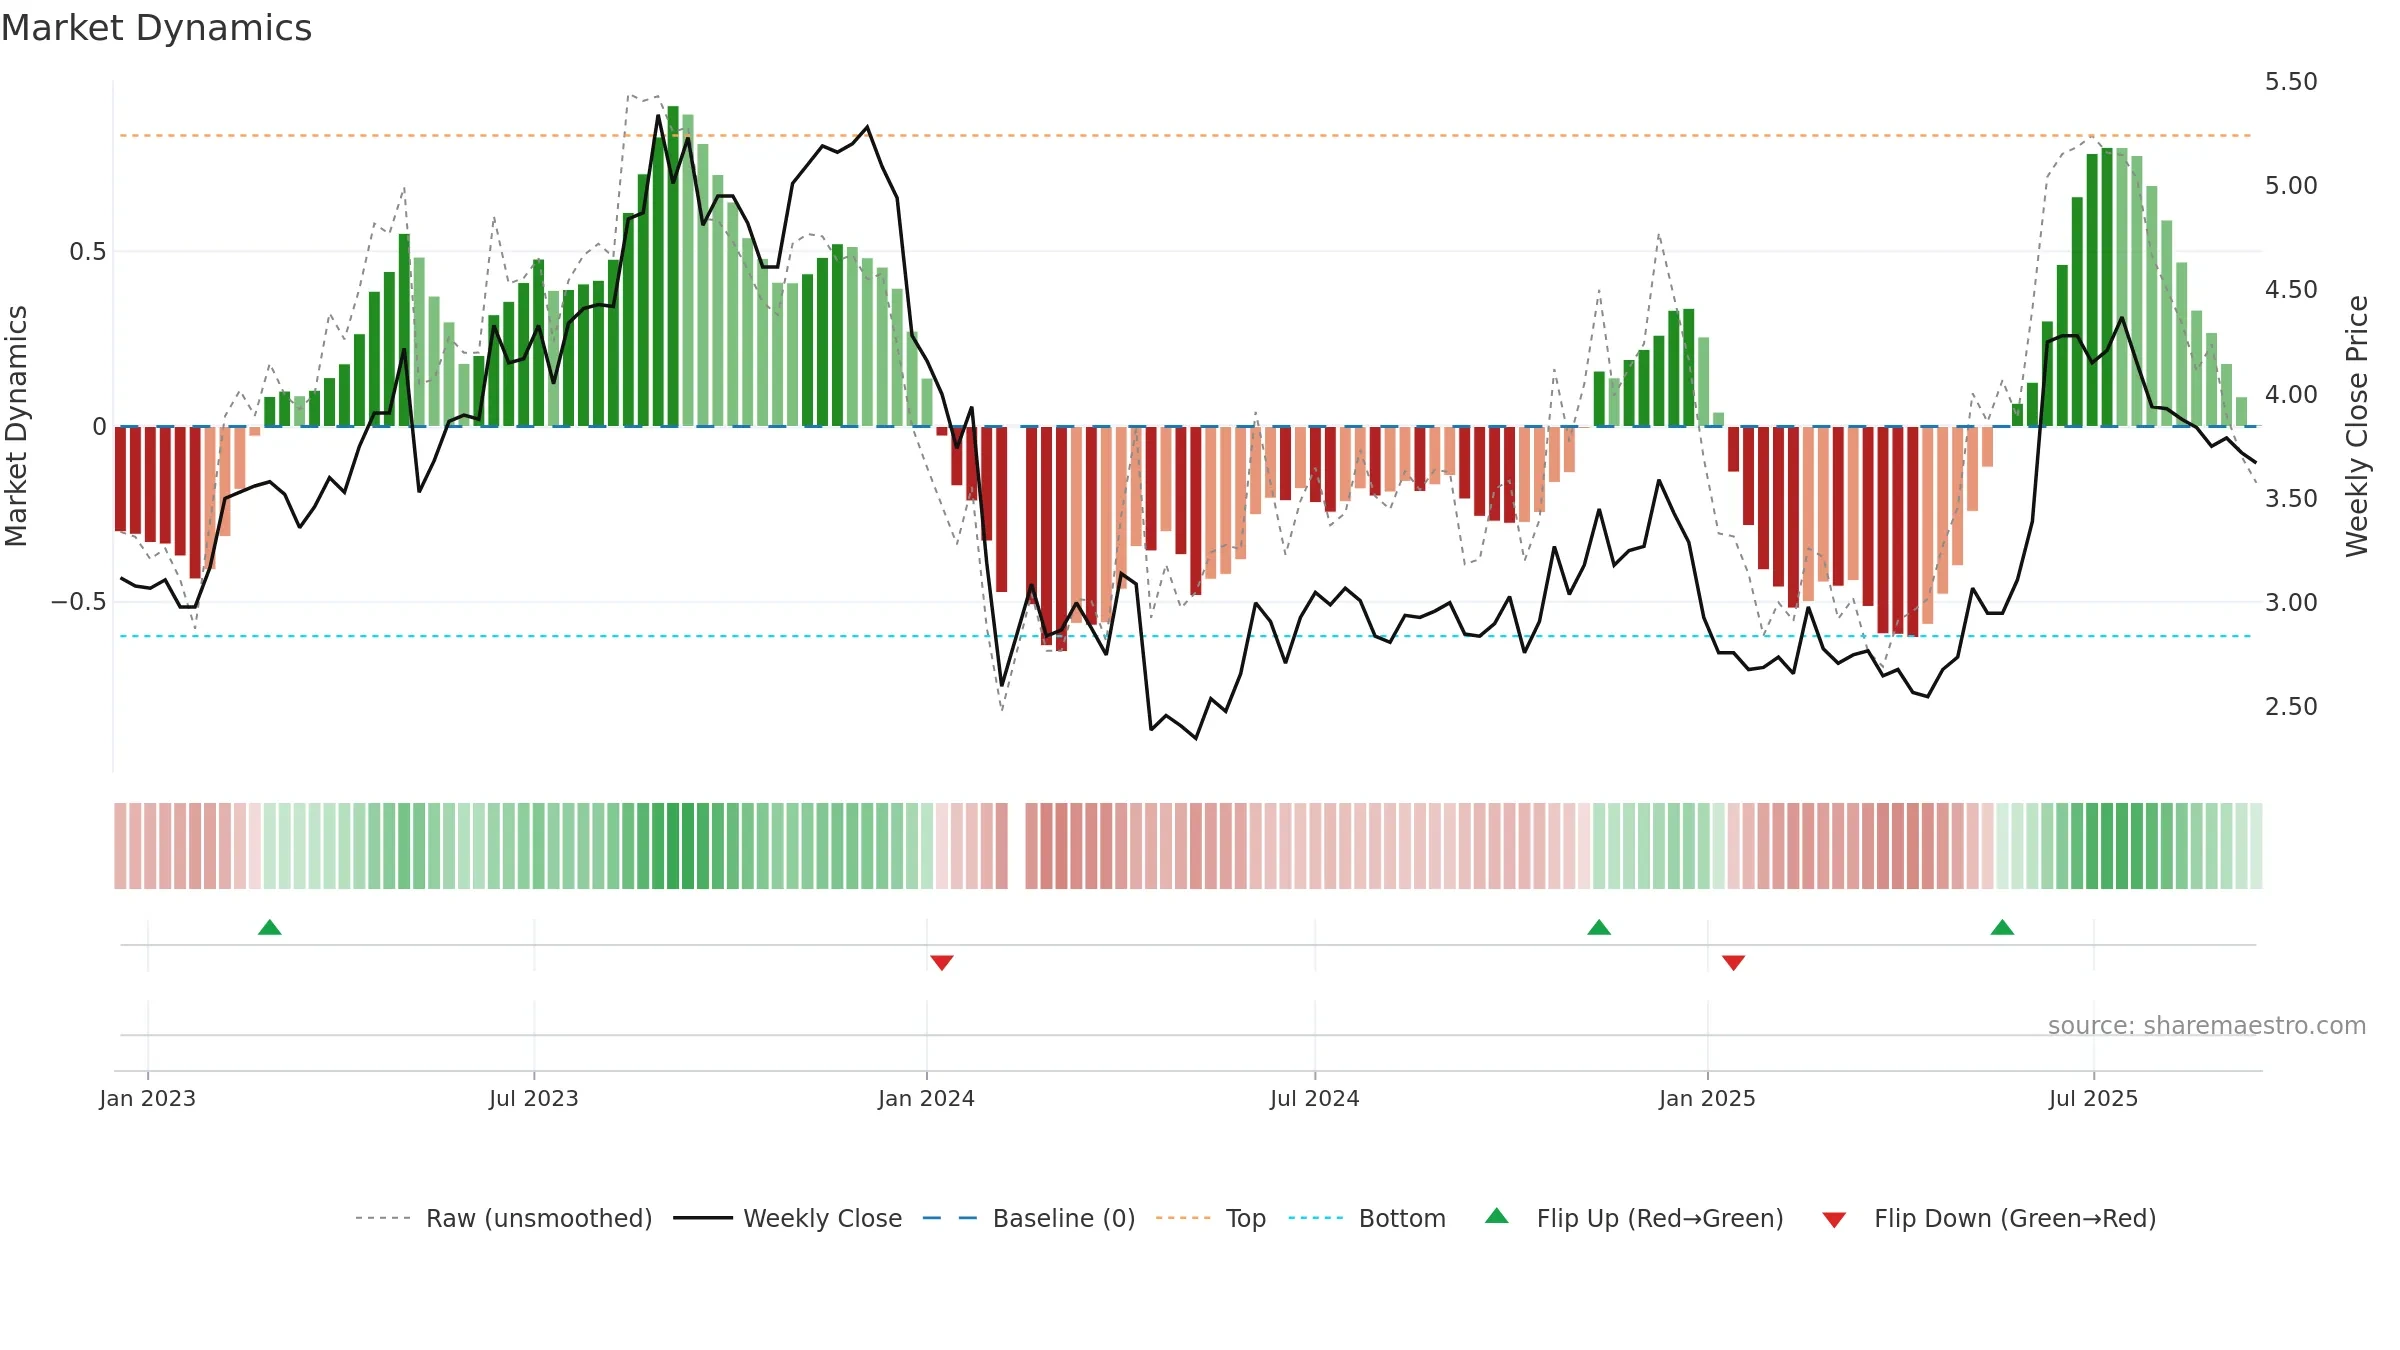2400x1350 pixels.
Task: Click the flip-up marker in early 2023
Action: coord(270,927)
